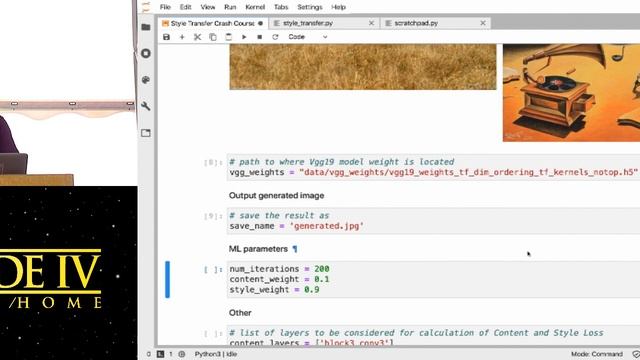
Task: Open the File Browser sidebar folder icon
Action: [146, 27]
